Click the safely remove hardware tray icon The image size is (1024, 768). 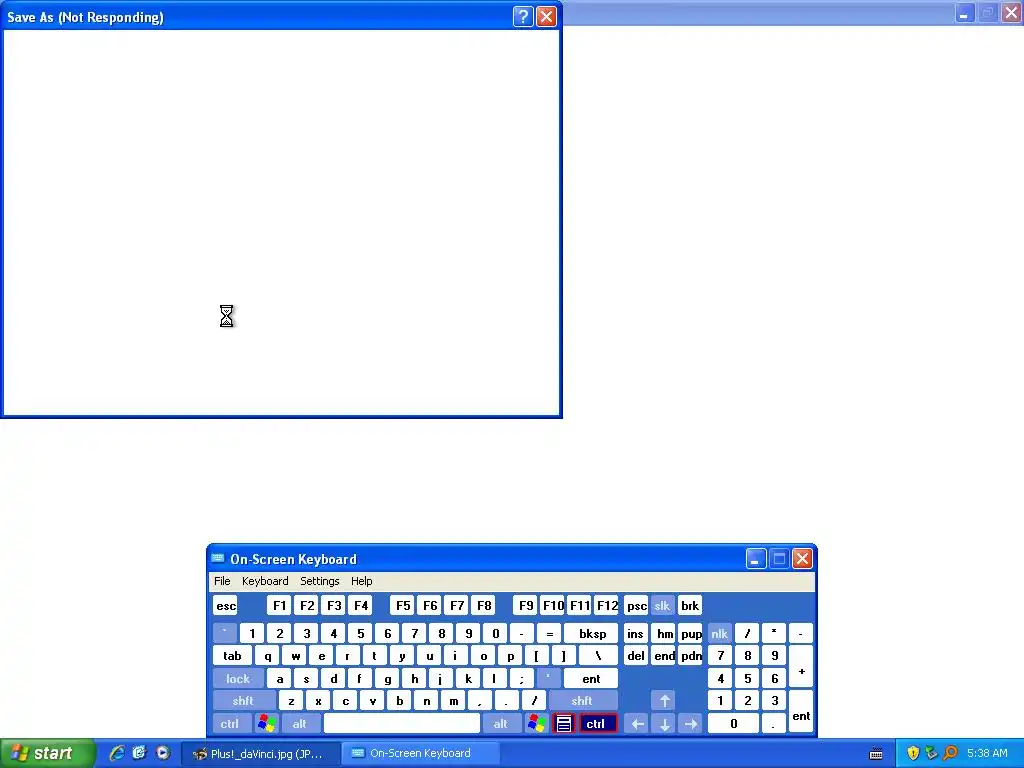pyautogui.click(x=931, y=753)
